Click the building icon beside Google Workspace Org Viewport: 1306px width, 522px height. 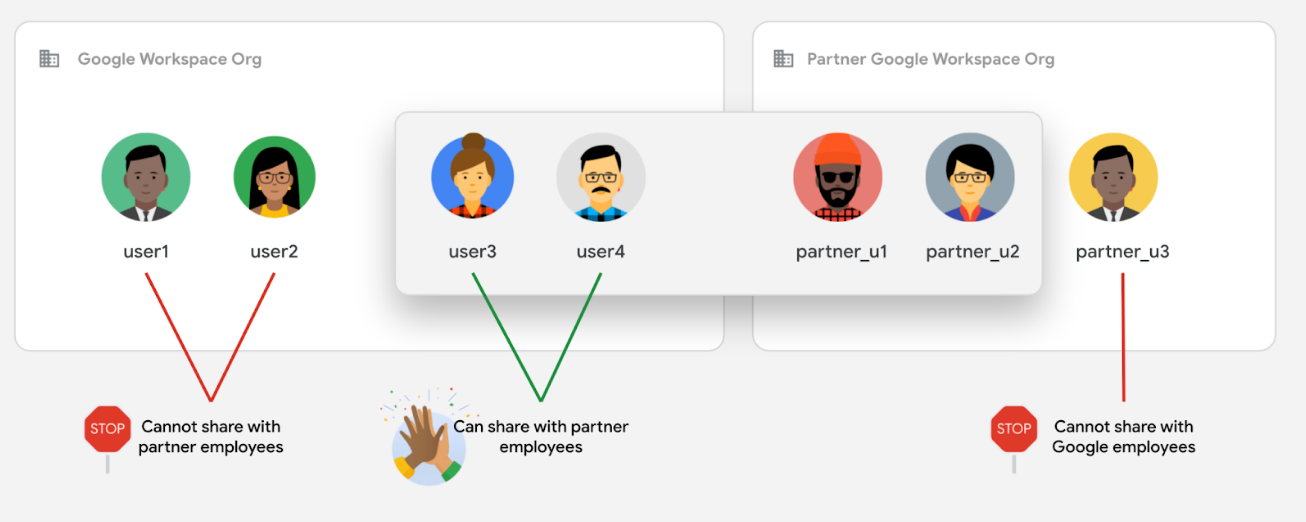click(49, 59)
